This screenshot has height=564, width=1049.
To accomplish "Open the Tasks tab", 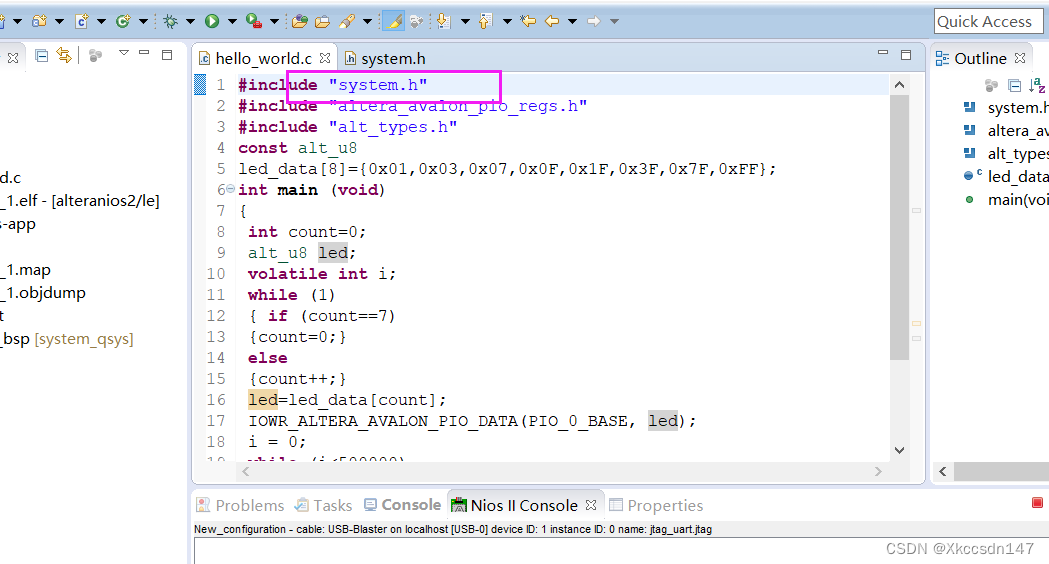I will tap(324, 505).
